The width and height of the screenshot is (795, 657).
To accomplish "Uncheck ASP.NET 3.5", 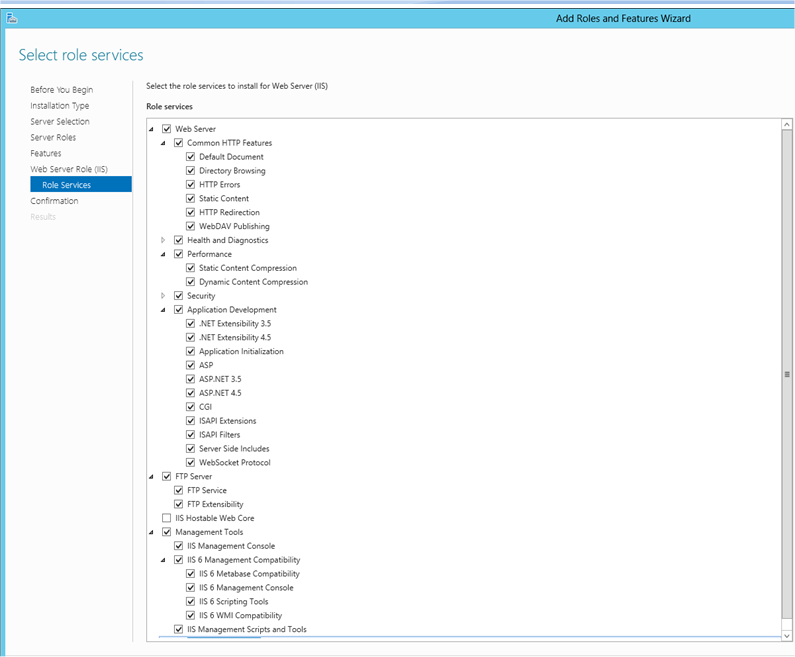I will (191, 379).
